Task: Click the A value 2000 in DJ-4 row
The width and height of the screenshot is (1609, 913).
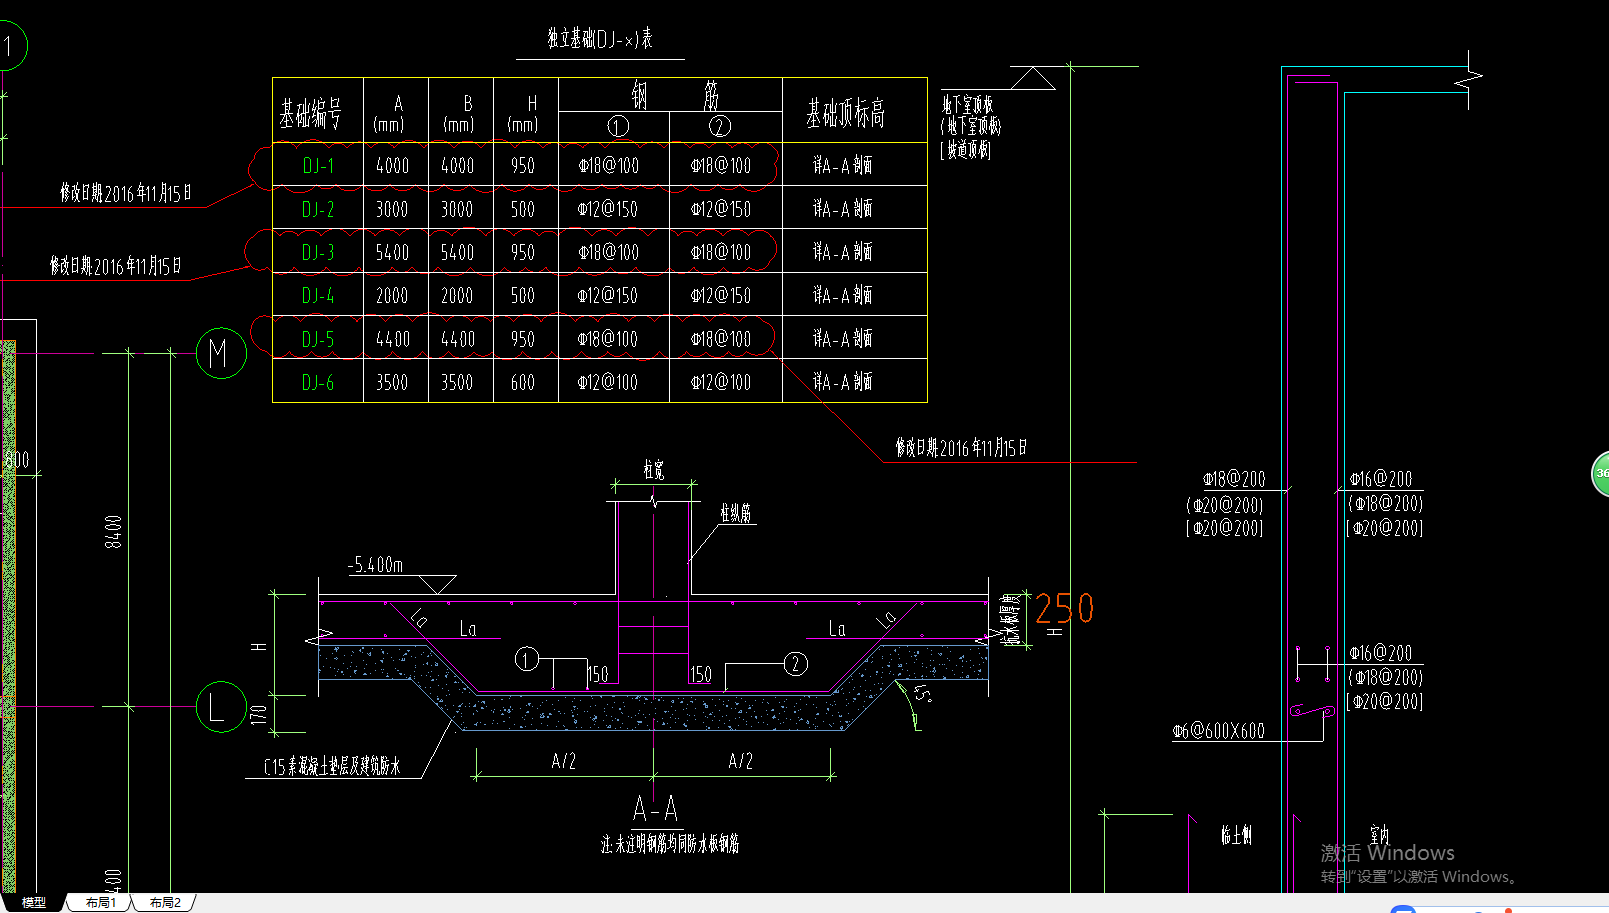Action: (x=392, y=295)
